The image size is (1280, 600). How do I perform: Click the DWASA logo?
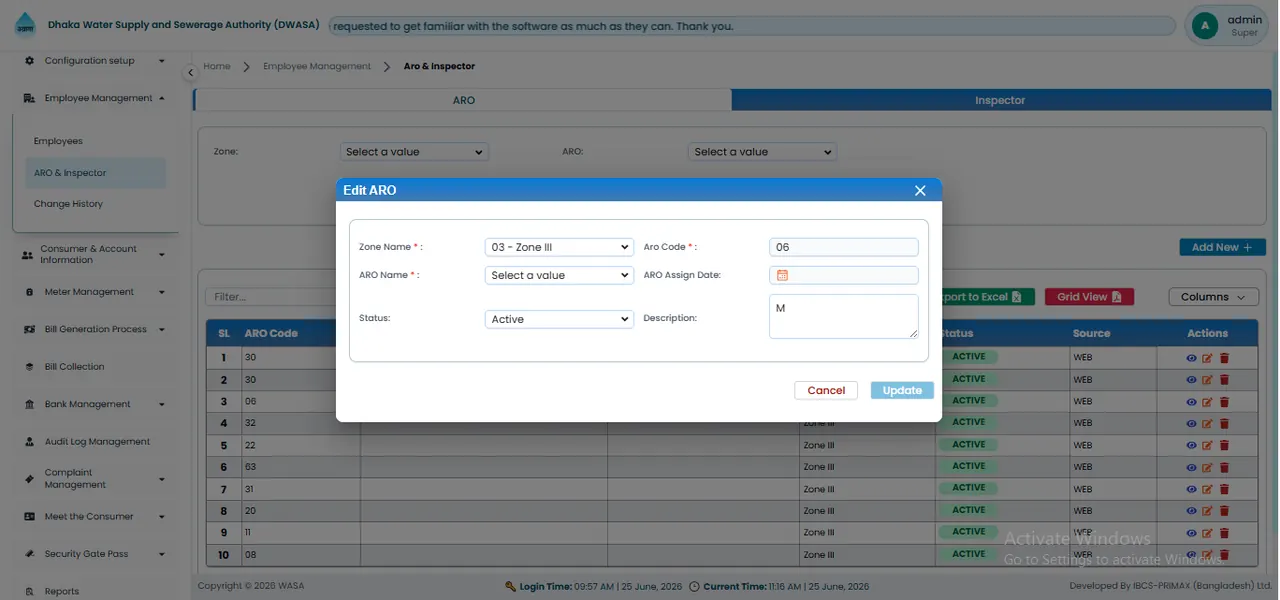24,25
